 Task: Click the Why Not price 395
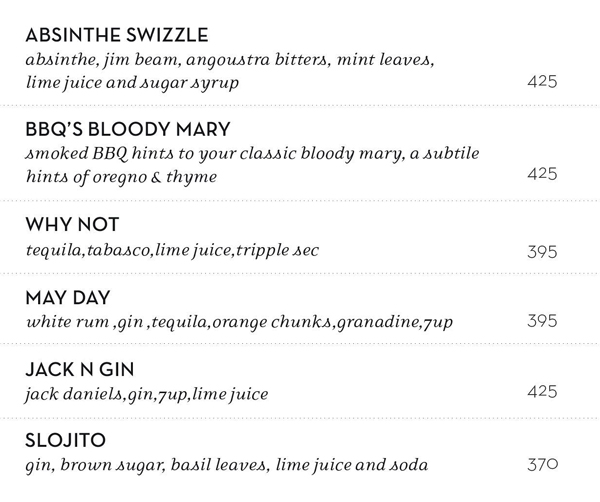coord(542,252)
